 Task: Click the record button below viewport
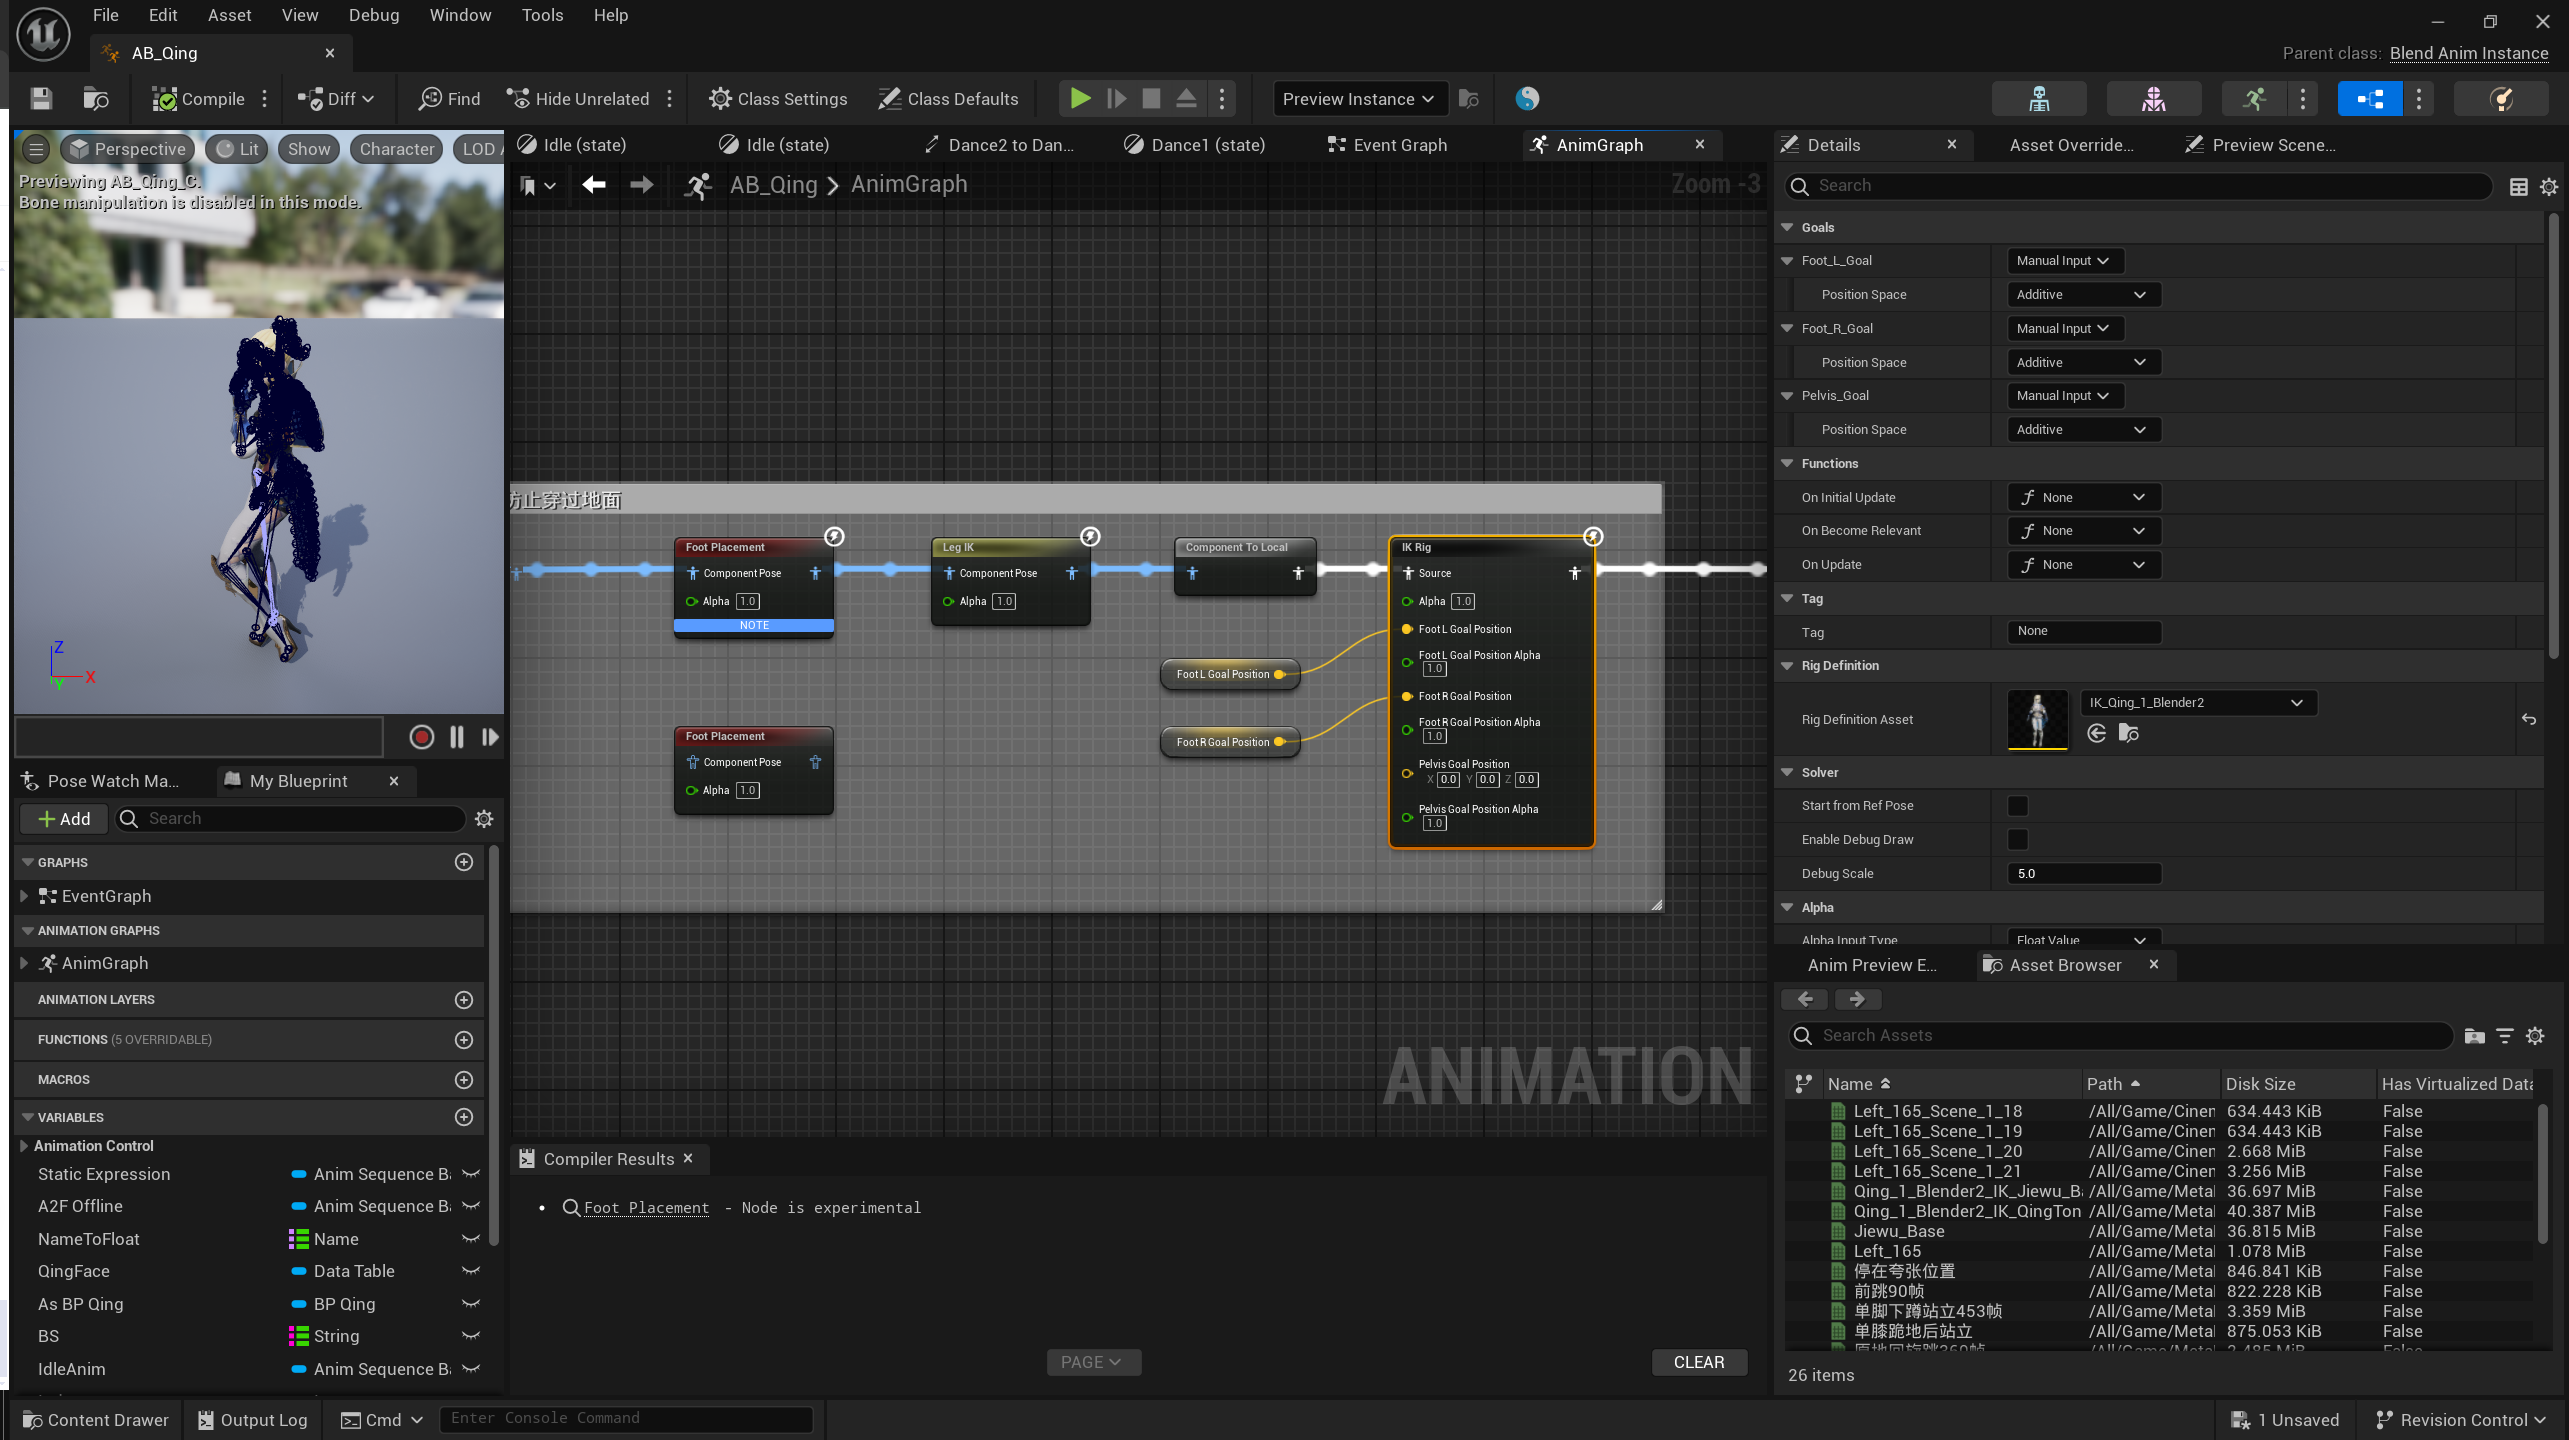point(421,738)
